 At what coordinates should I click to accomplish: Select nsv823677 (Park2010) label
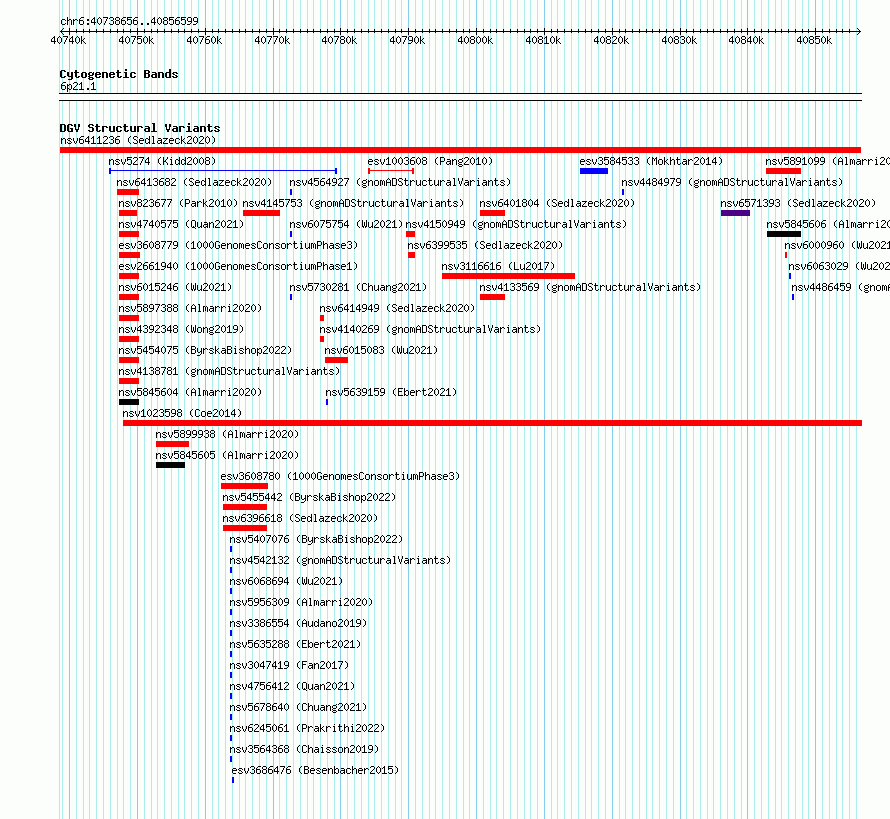click(178, 203)
